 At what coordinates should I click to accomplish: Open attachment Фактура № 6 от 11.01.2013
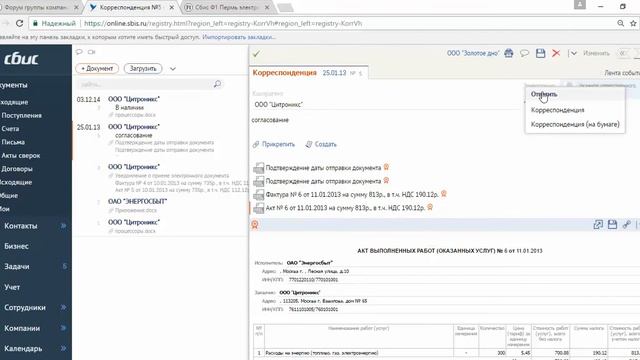(352, 195)
